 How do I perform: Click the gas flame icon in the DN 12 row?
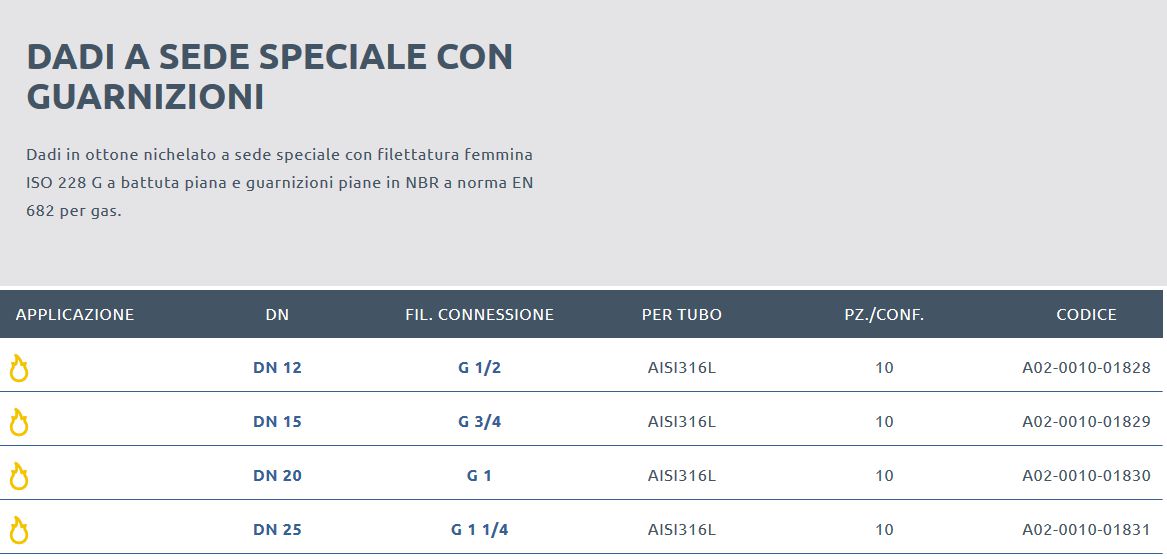click(19, 368)
